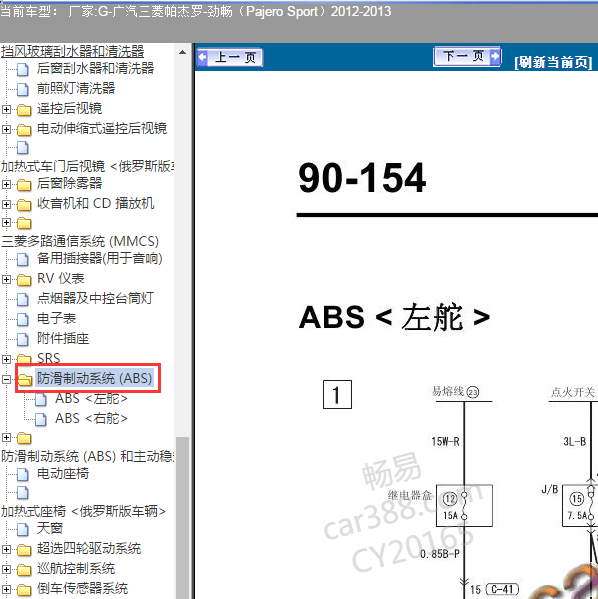Open 备用插接器(用于音响) page
The width and height of the screenshot is (598, 599).
(x=100, y=258)
